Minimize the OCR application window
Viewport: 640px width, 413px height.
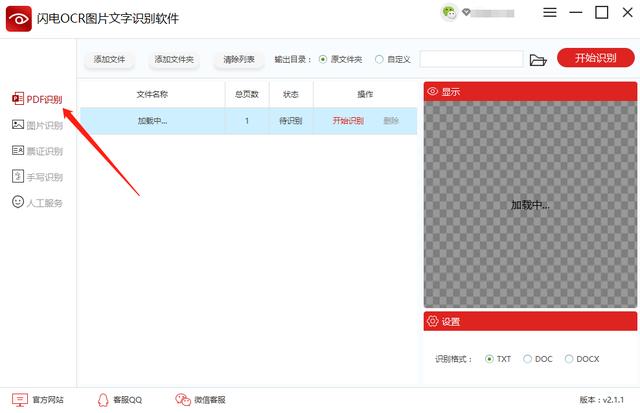[576, 12]
